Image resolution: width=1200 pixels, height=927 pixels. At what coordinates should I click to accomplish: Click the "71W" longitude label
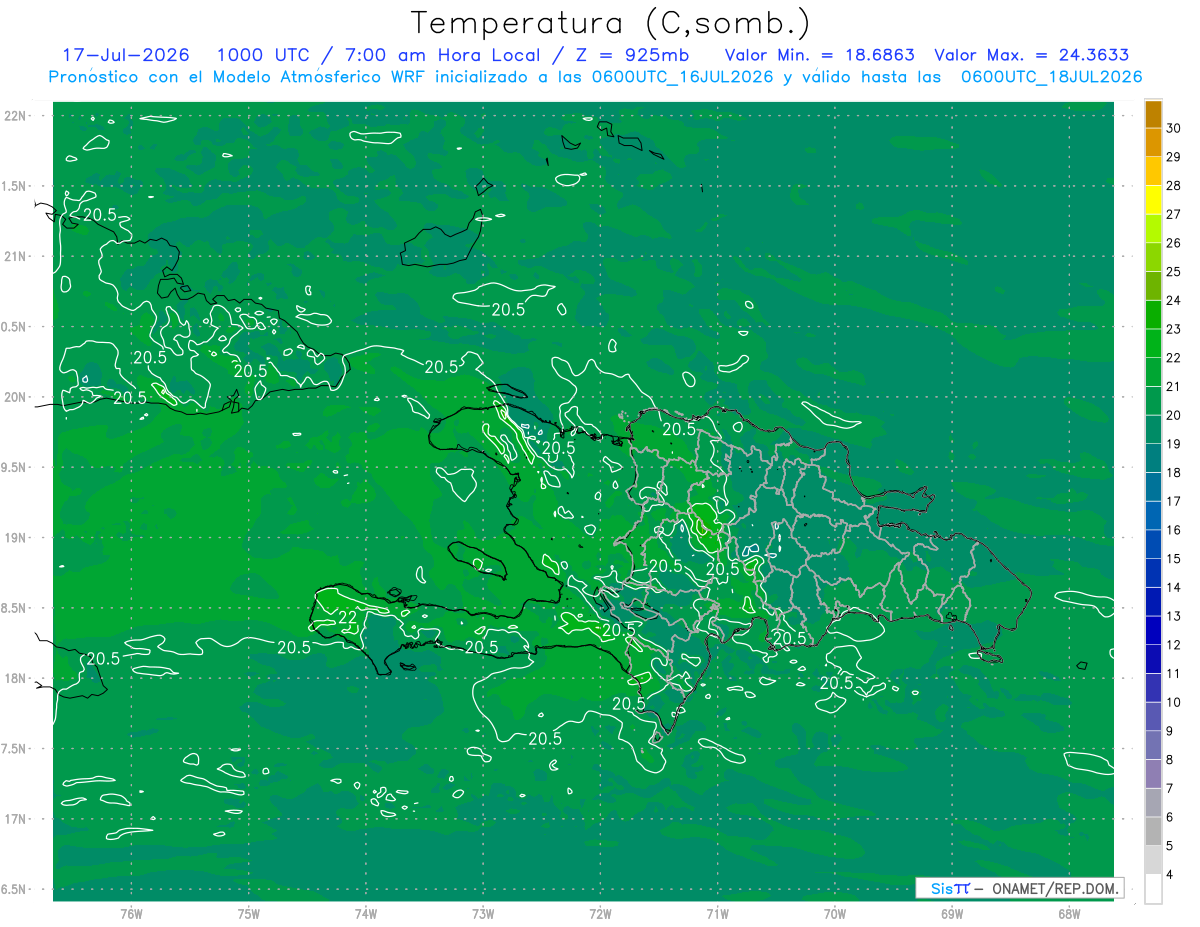point(717,914)
